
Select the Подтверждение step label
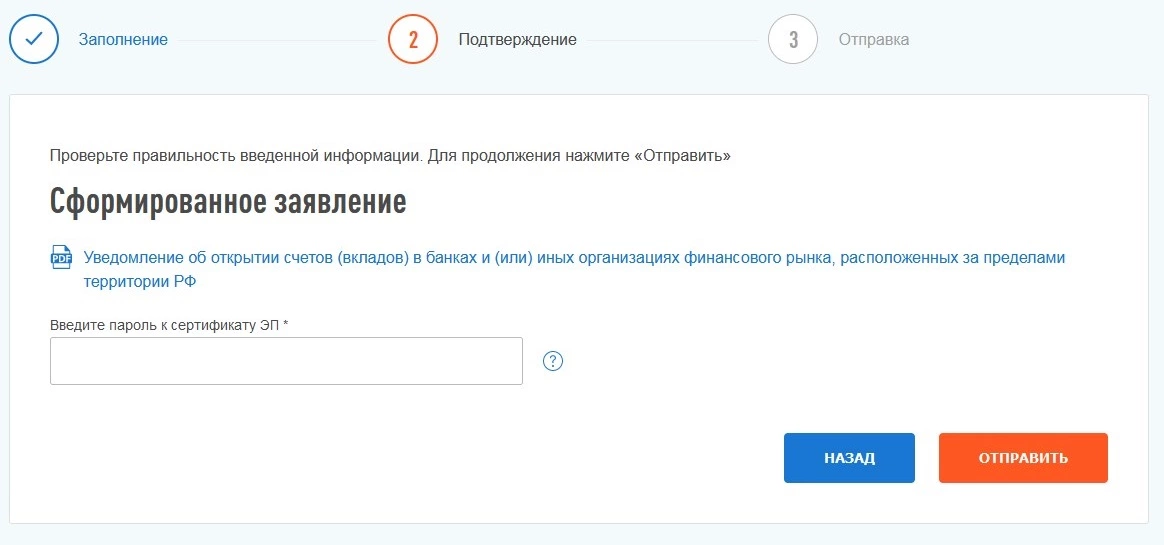click(x=517, y=39)
